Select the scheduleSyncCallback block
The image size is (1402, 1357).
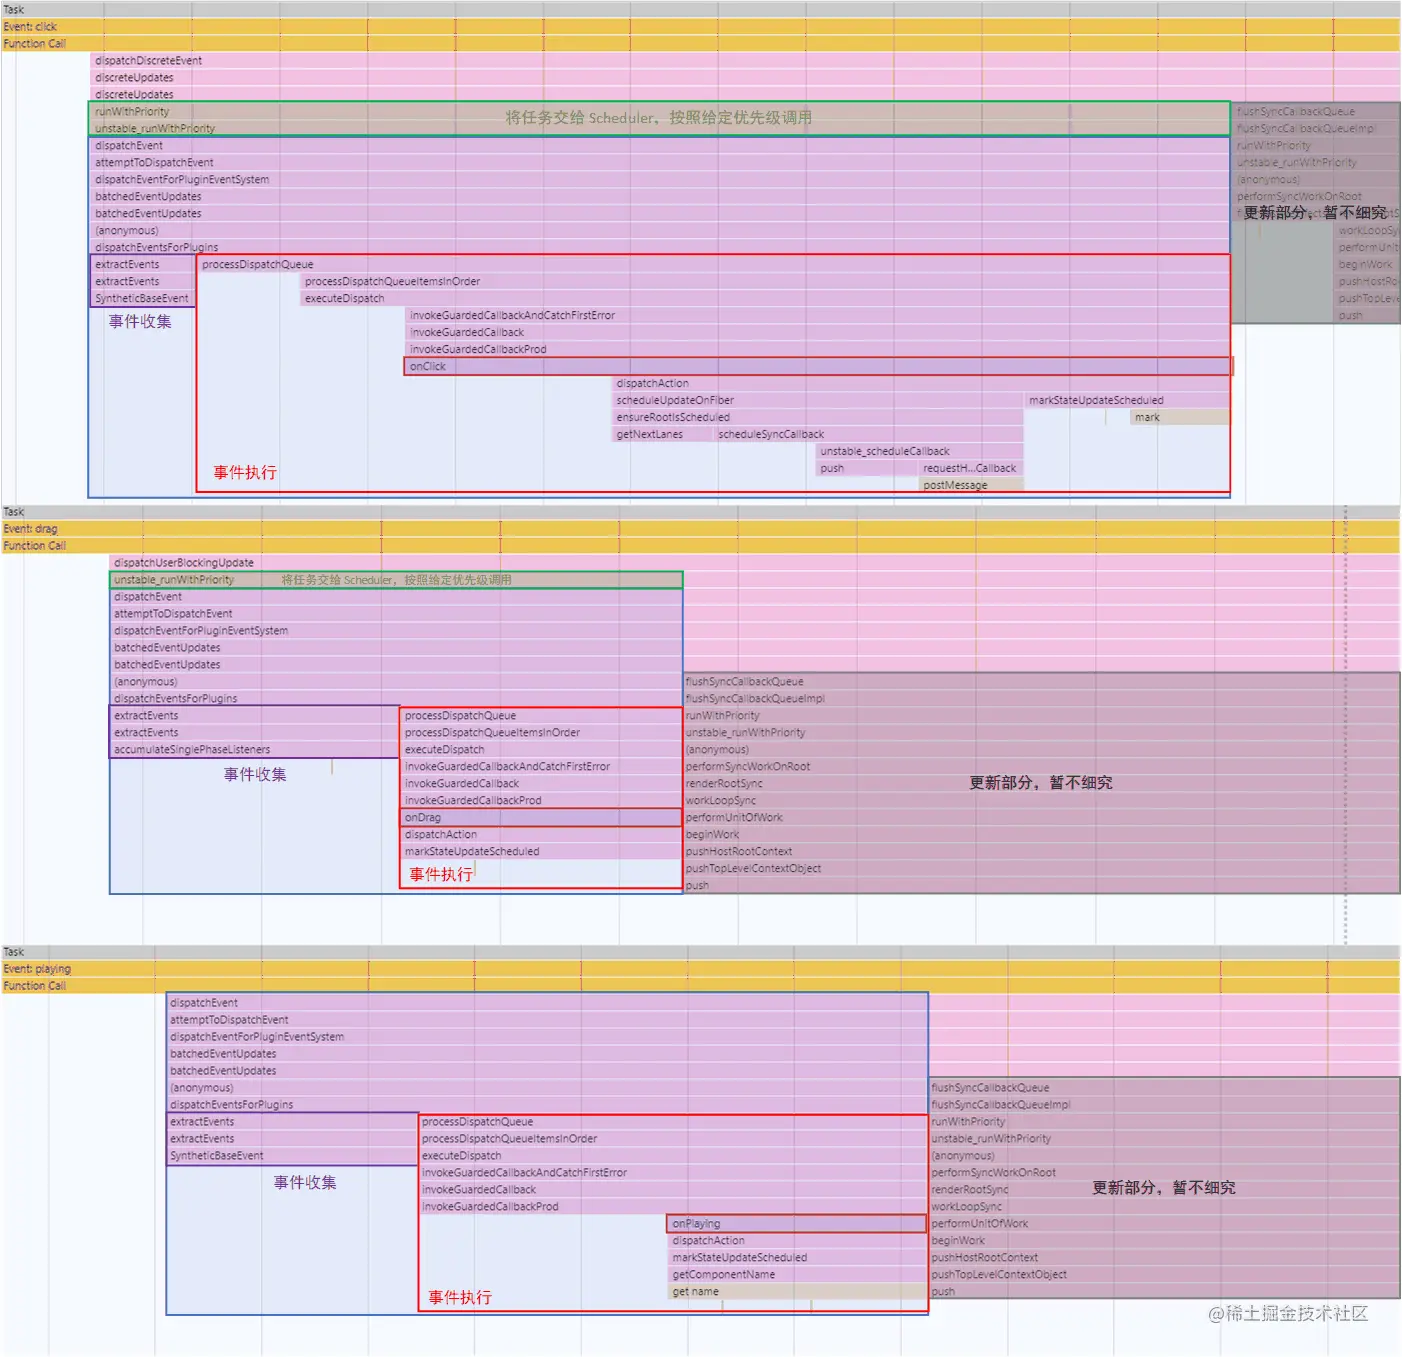tap(770, 434)
